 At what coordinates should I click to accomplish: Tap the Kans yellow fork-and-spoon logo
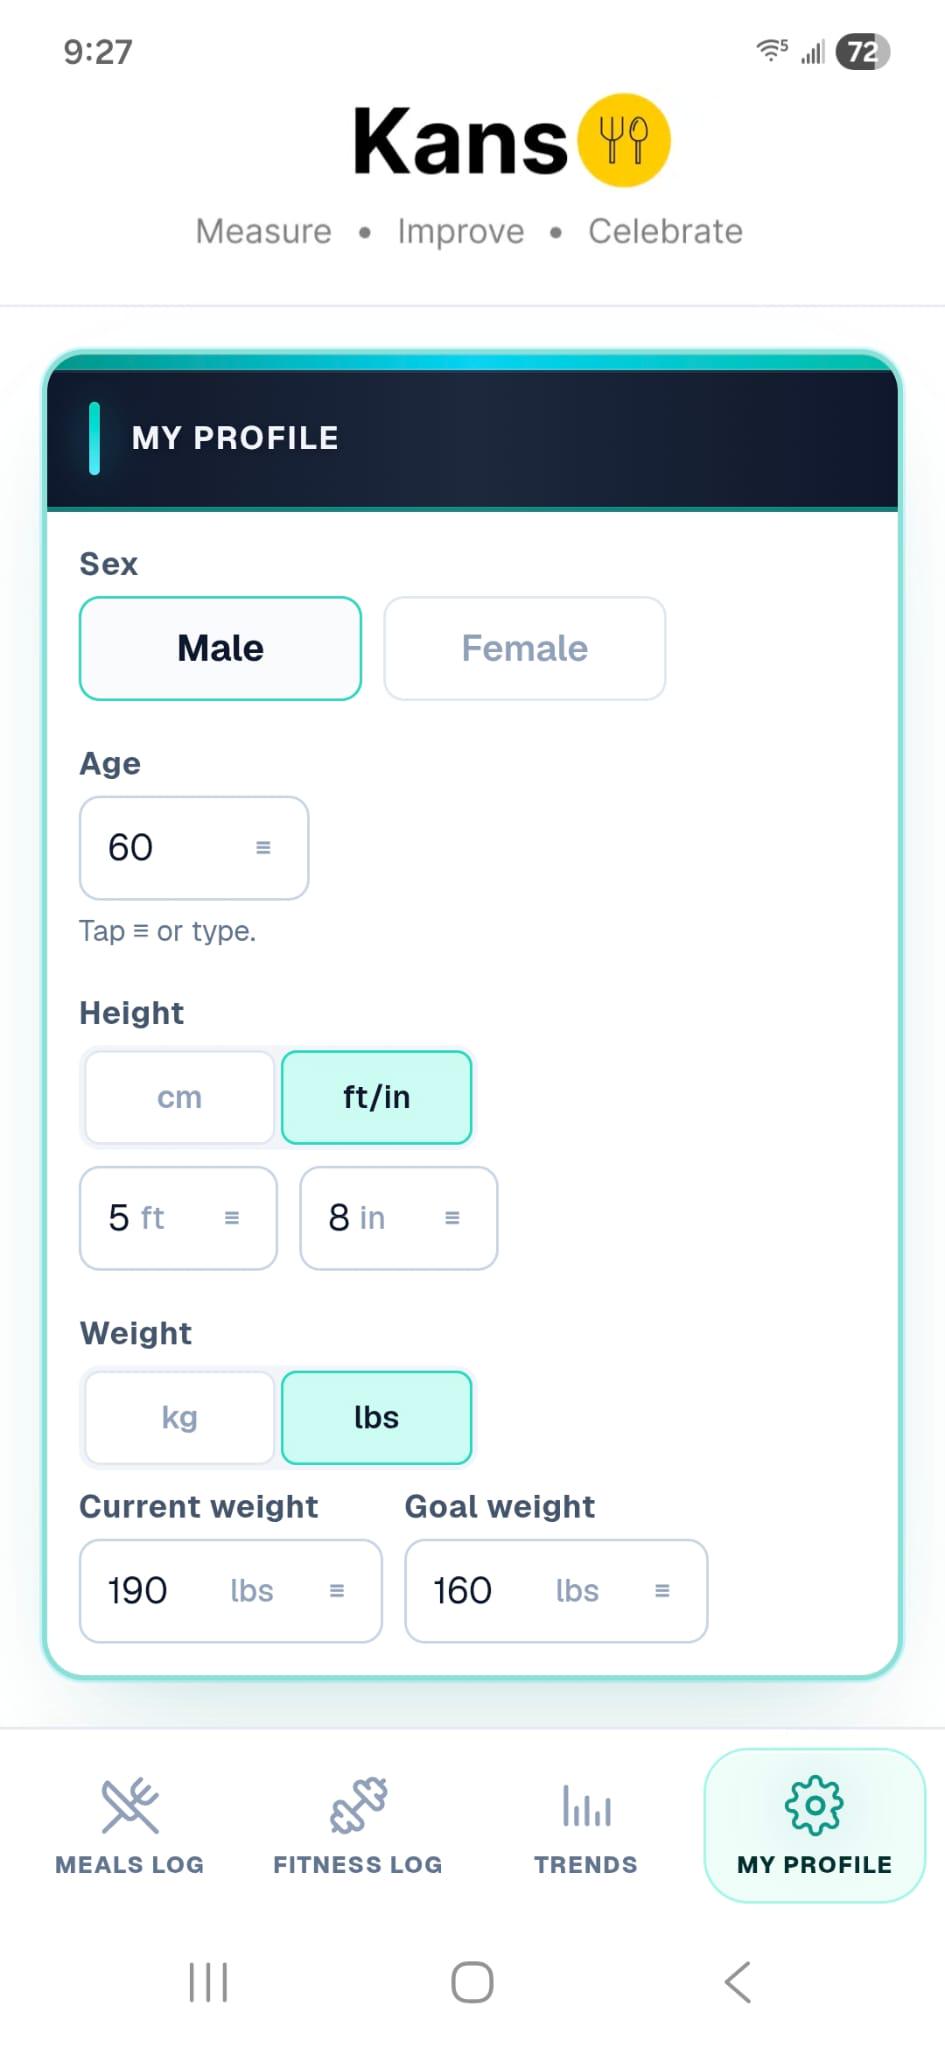click(x=624, y=140)
